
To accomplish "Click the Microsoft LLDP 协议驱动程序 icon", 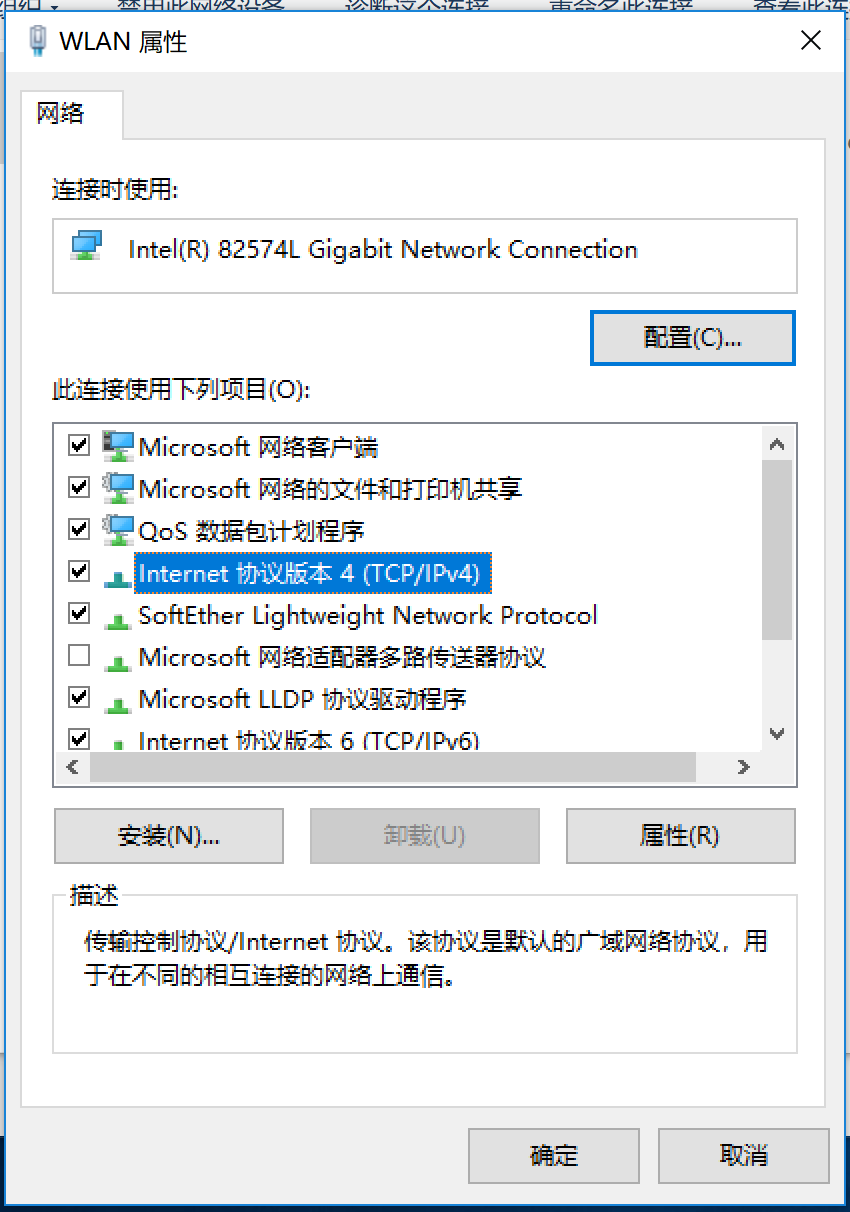I will click(x=119, y=704).
